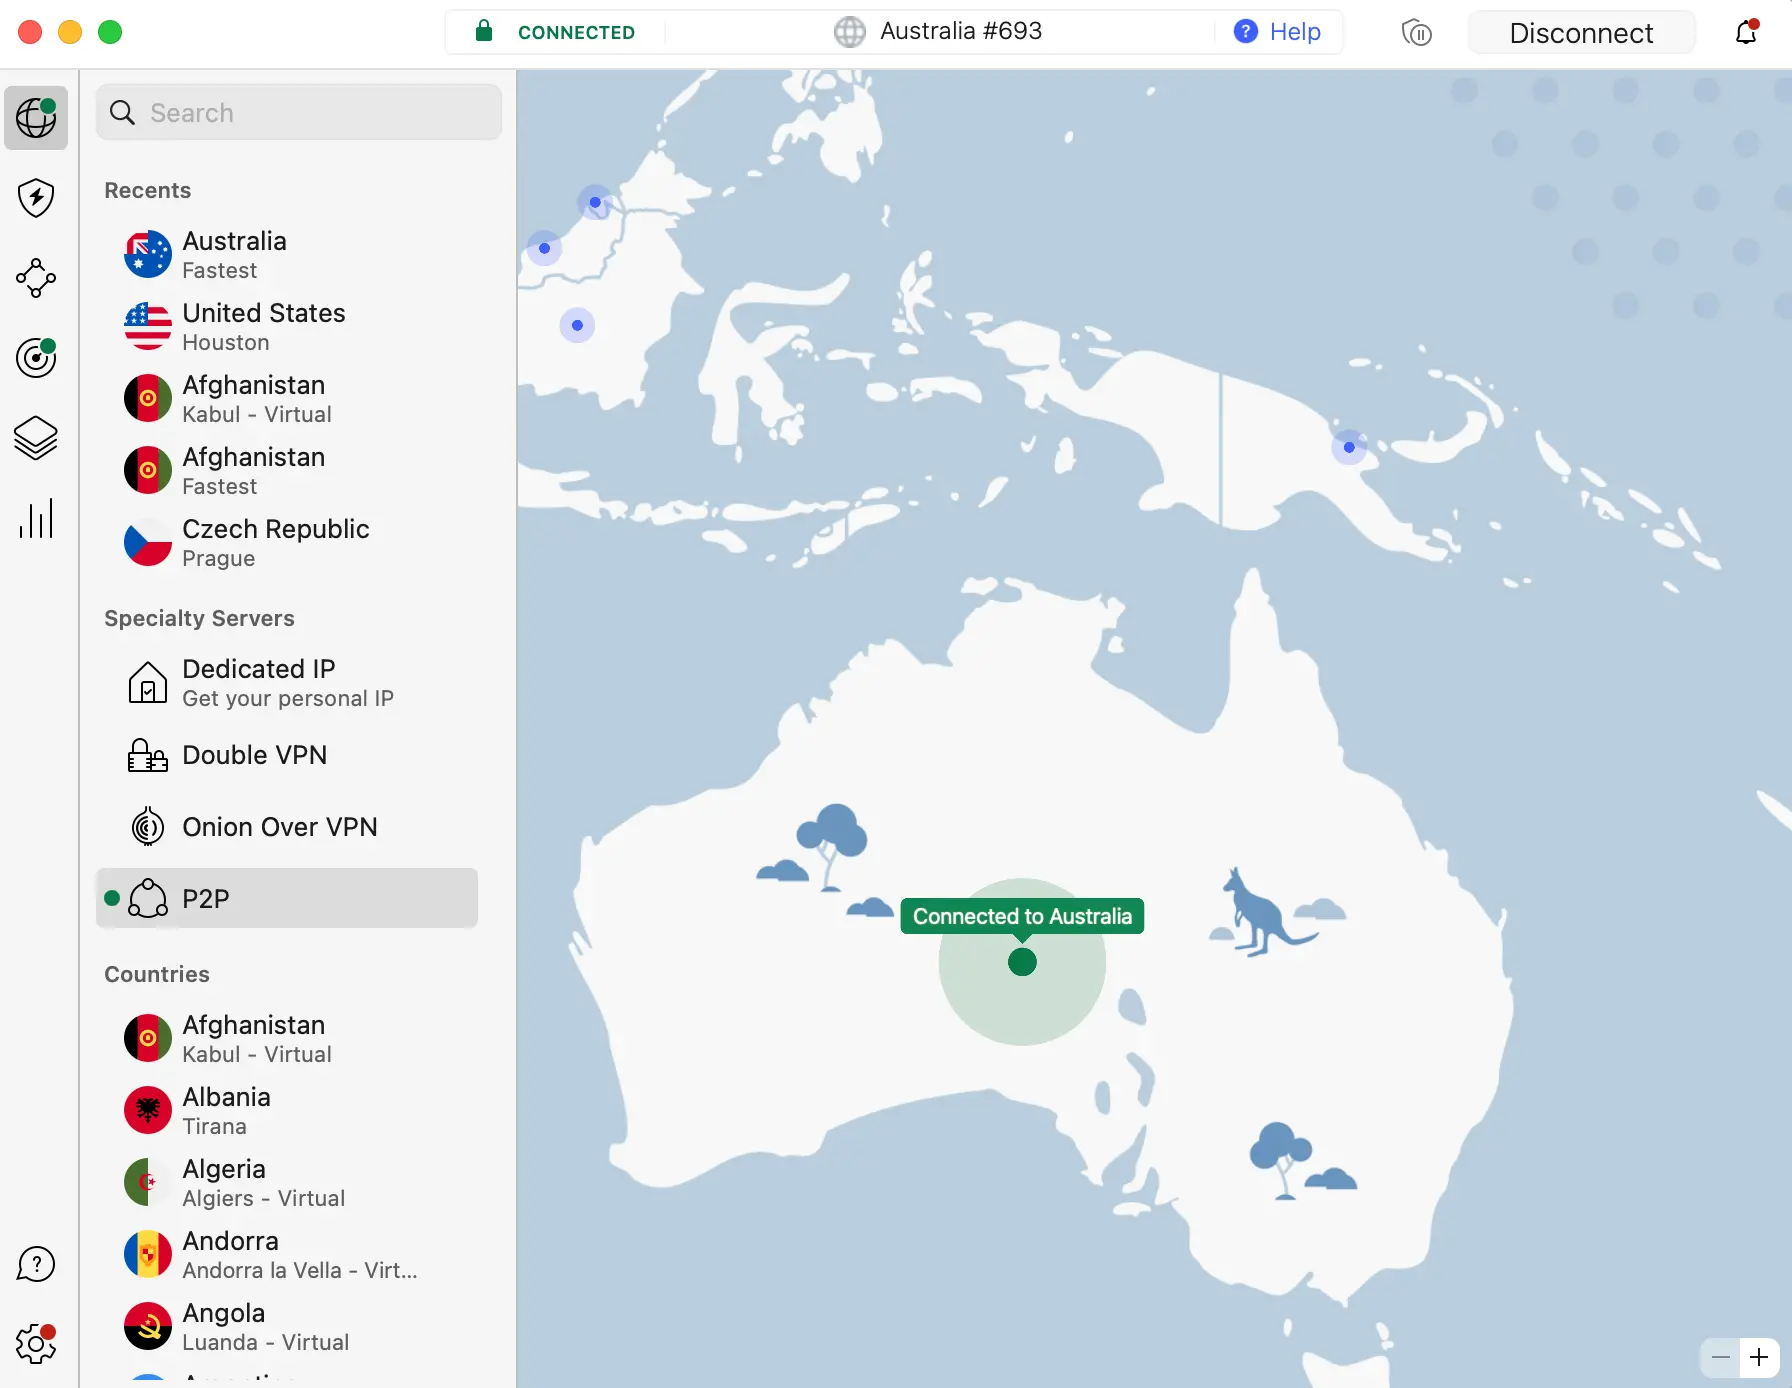Open the stacked layers icon in sidebar

(x=36, y=438)
